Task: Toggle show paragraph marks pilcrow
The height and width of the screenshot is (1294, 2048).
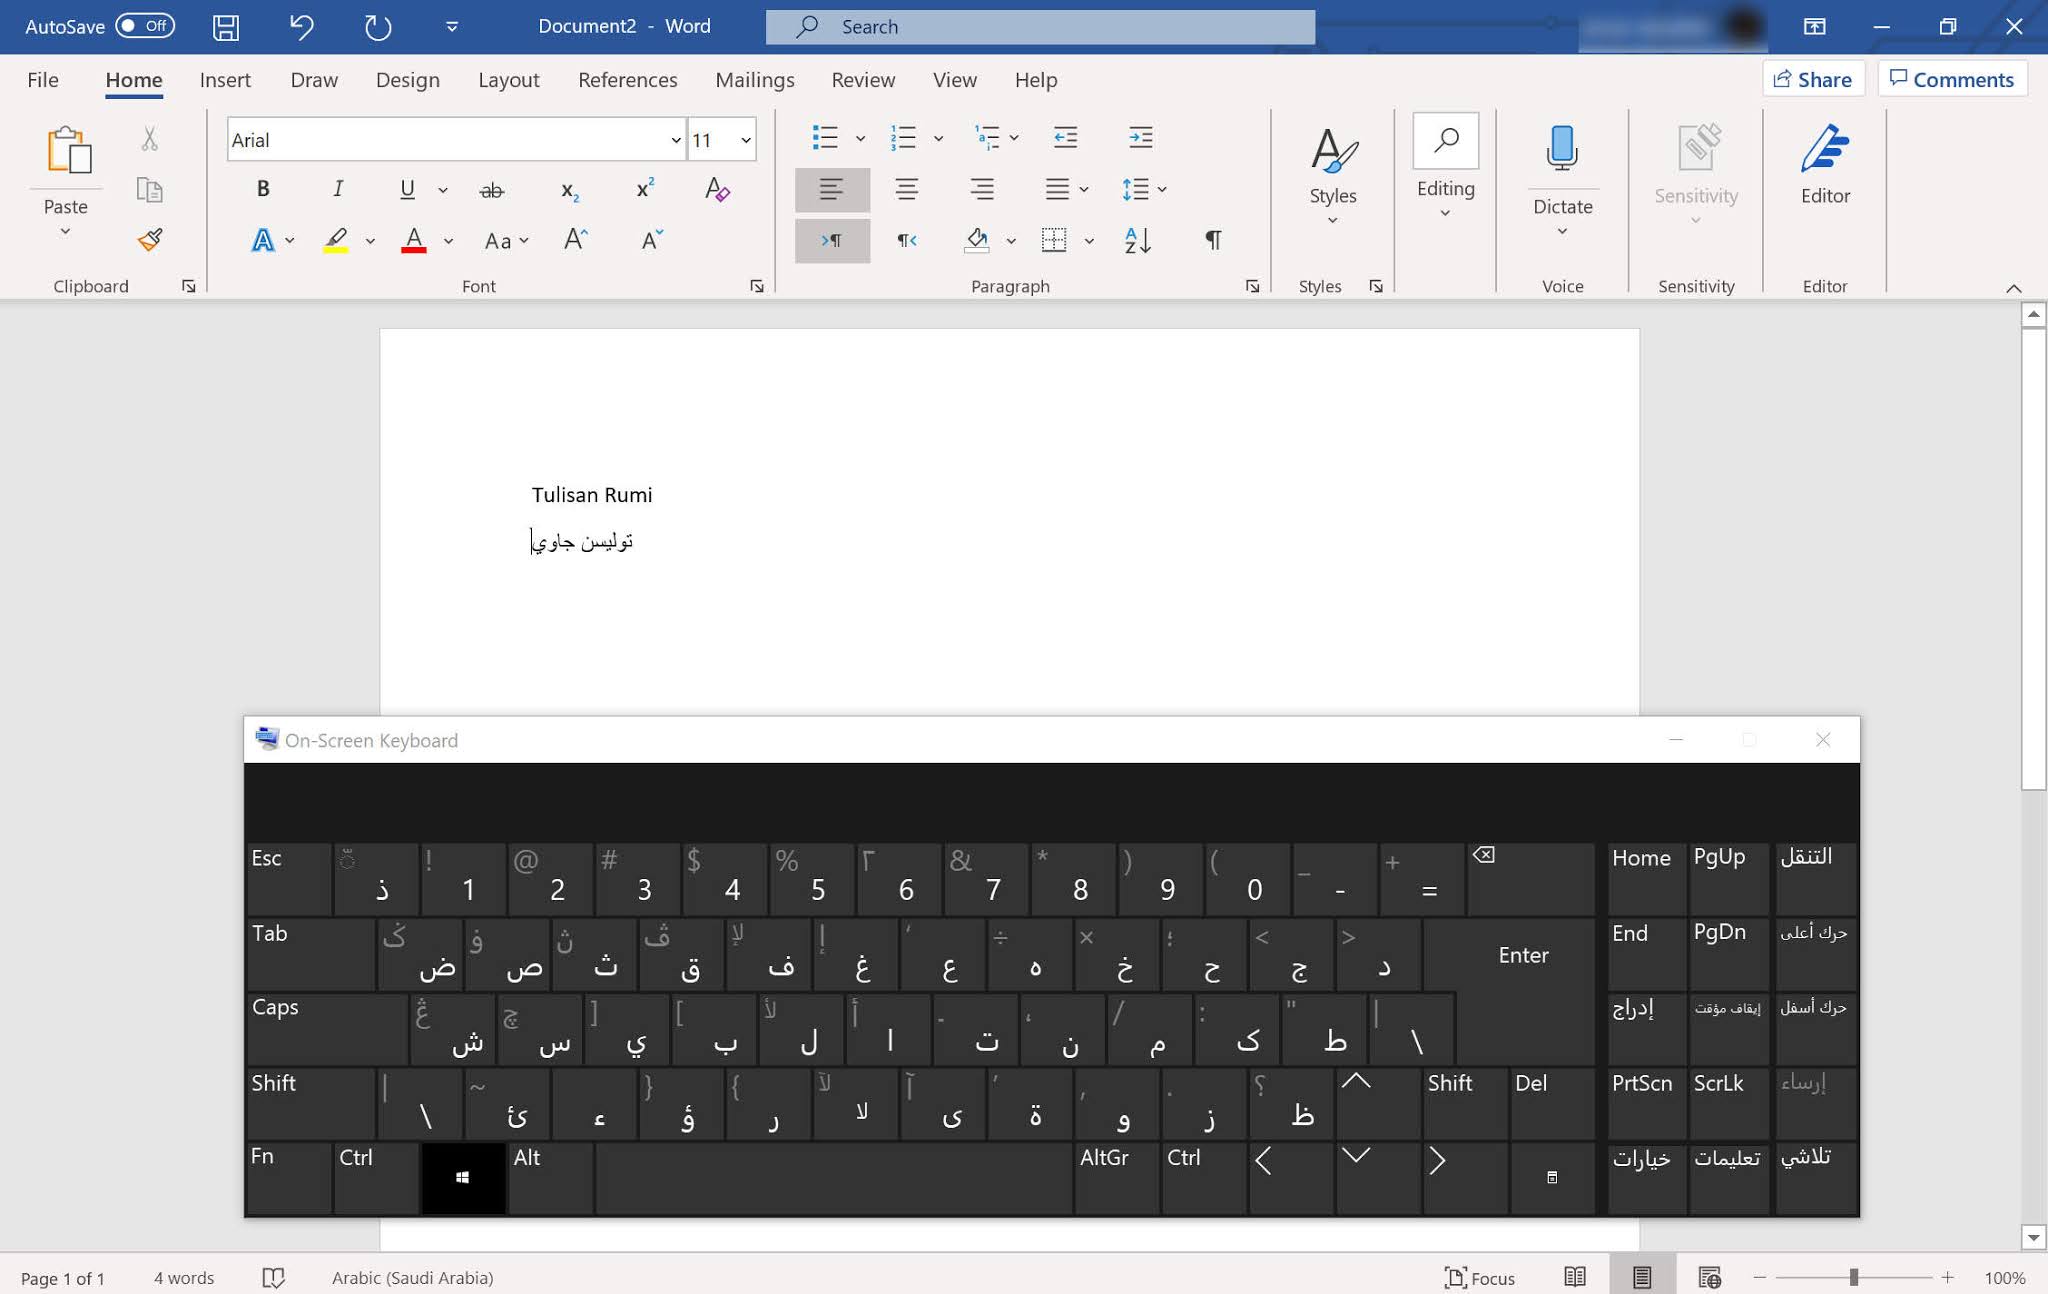Action: click(x=1213, y=240)
